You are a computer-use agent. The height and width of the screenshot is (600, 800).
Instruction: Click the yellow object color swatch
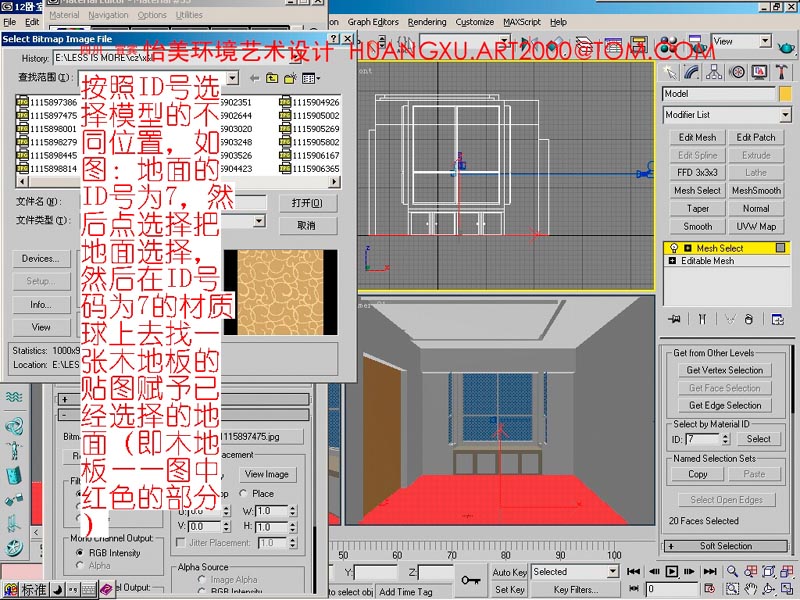[x=785, y=93]
